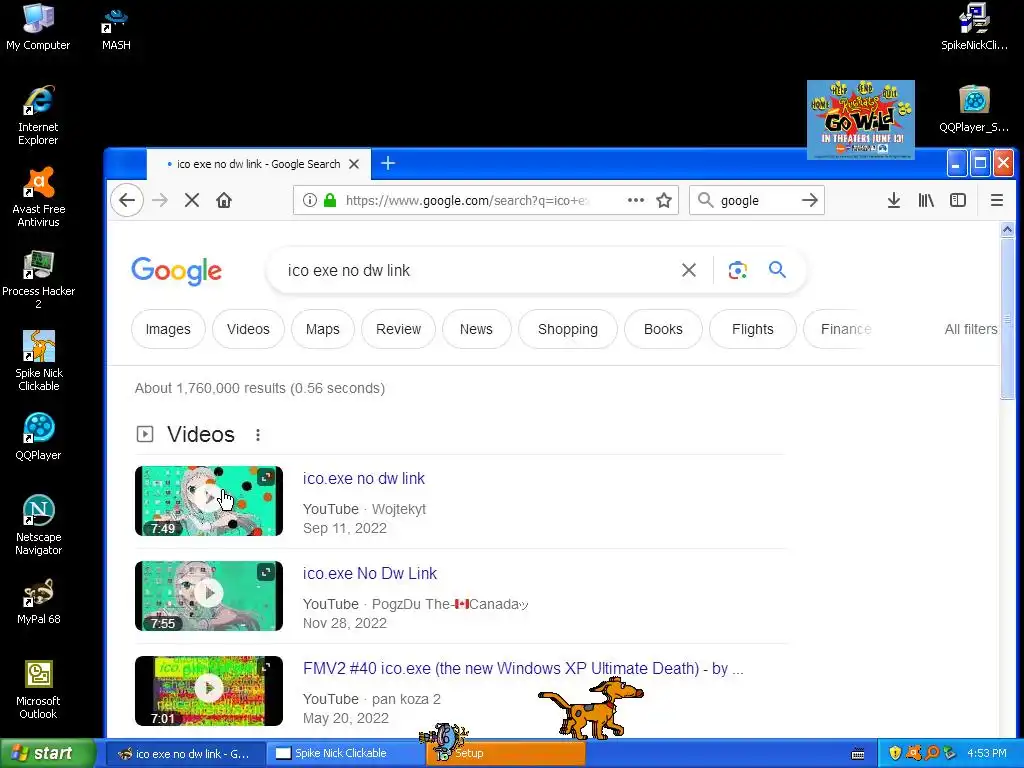Launch QQPlayer from the desktop
Screen dimensions: 1024x768
39,437
